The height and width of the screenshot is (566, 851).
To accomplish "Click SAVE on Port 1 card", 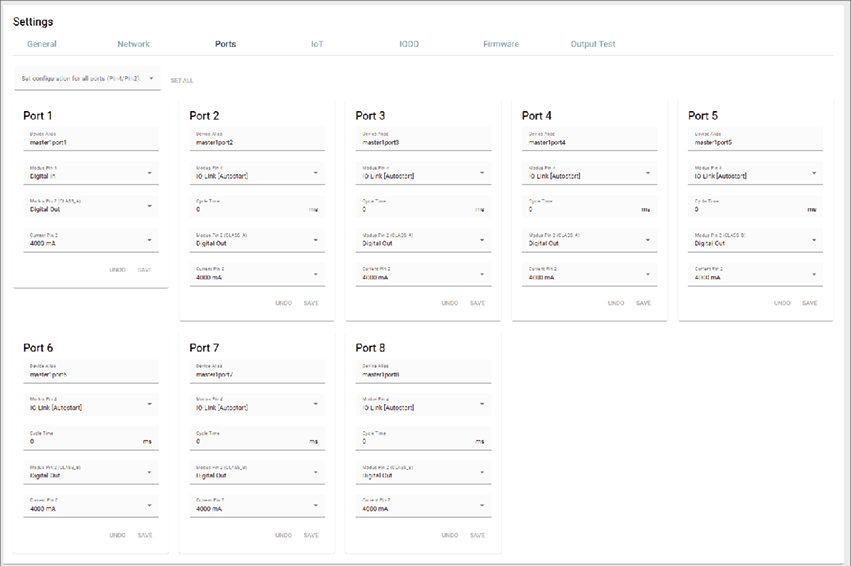I will (x=144, y=270).
